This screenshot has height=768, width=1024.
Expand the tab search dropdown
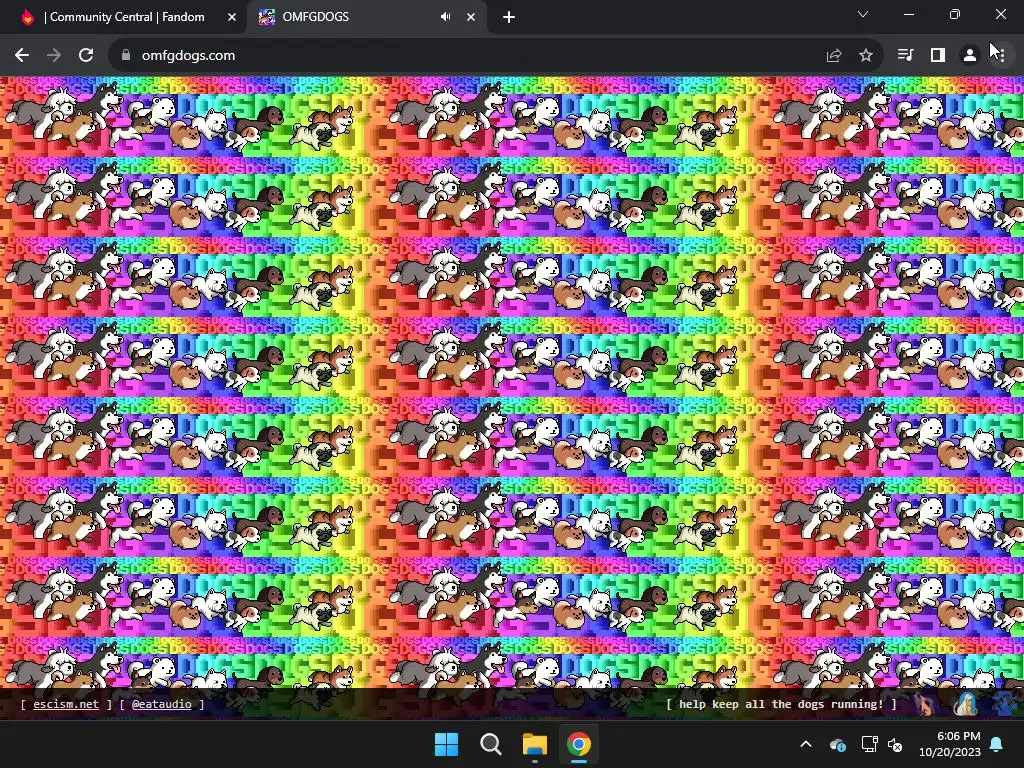click(863, 14)
